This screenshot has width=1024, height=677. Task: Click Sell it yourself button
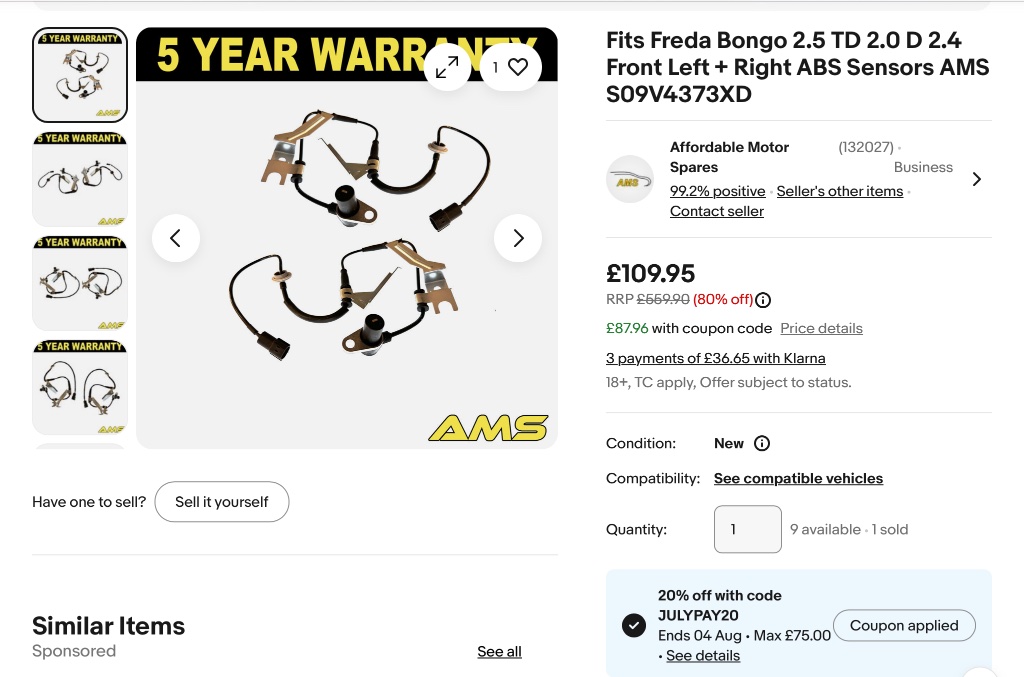(x=221, y=502)
